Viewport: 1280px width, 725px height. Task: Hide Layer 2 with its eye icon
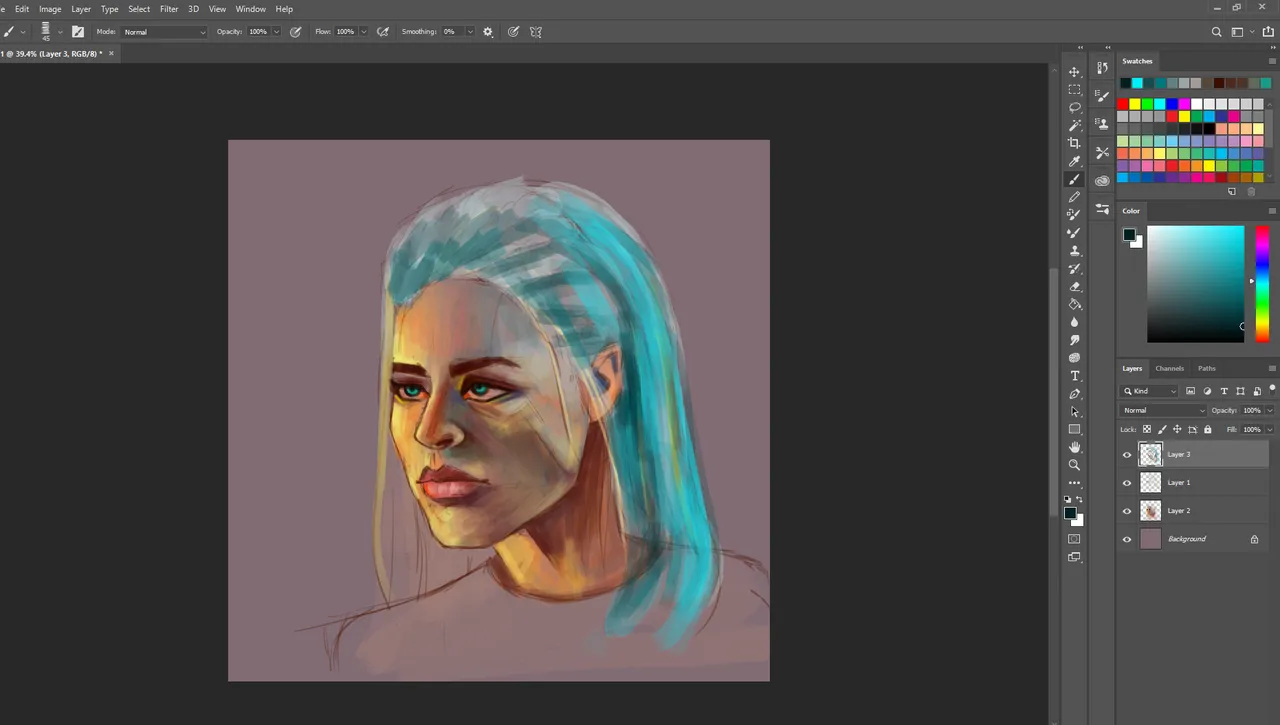[1127, 511]
